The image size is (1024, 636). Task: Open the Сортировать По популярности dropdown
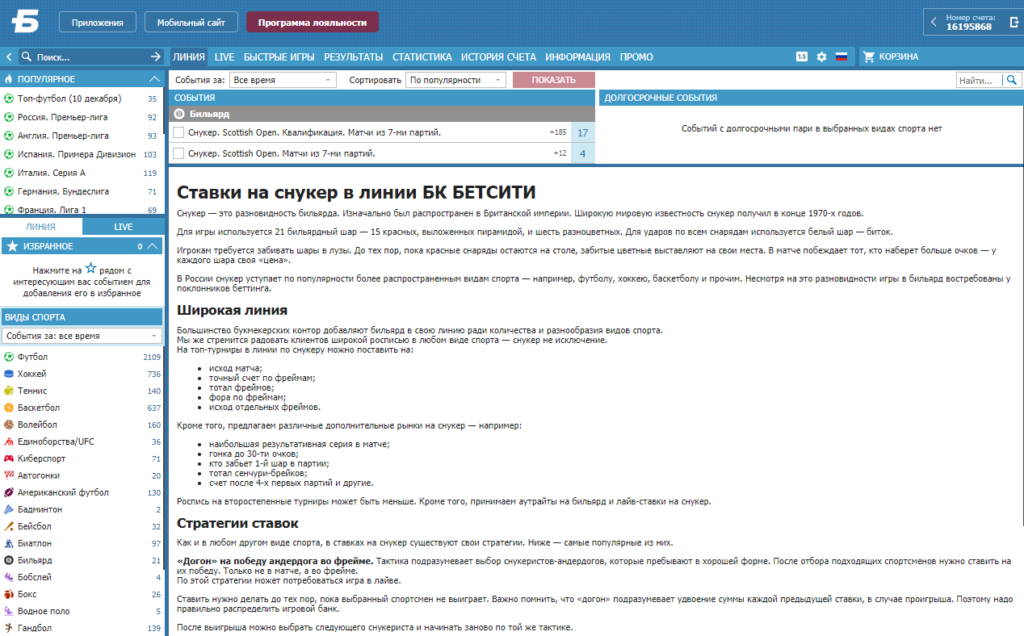(455, 80)
